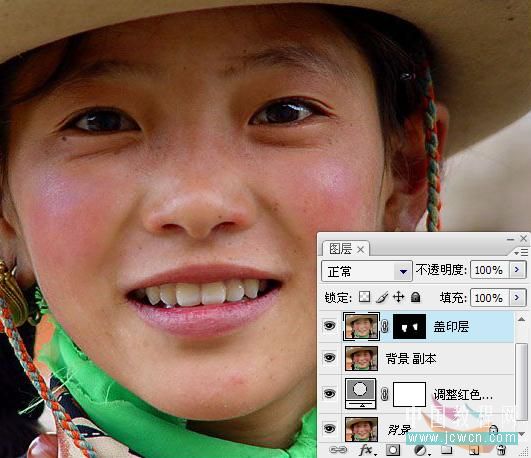Screen dimensions: 531x458
Task: Add a layer mask via bottom icon
Action: (x=393, y=450)
